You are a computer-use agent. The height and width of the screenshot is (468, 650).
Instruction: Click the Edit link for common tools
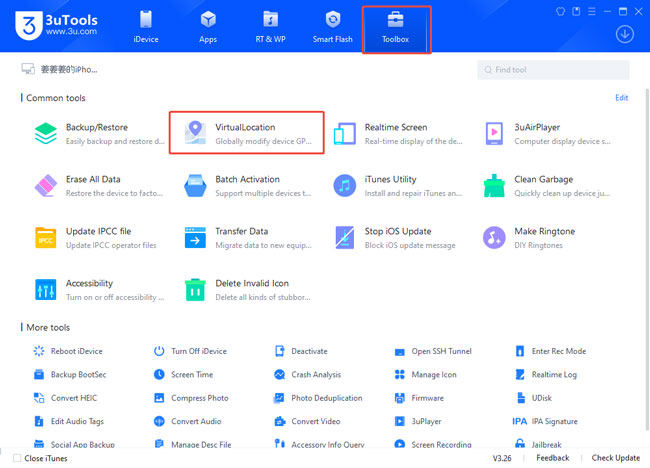pos(621,98)
